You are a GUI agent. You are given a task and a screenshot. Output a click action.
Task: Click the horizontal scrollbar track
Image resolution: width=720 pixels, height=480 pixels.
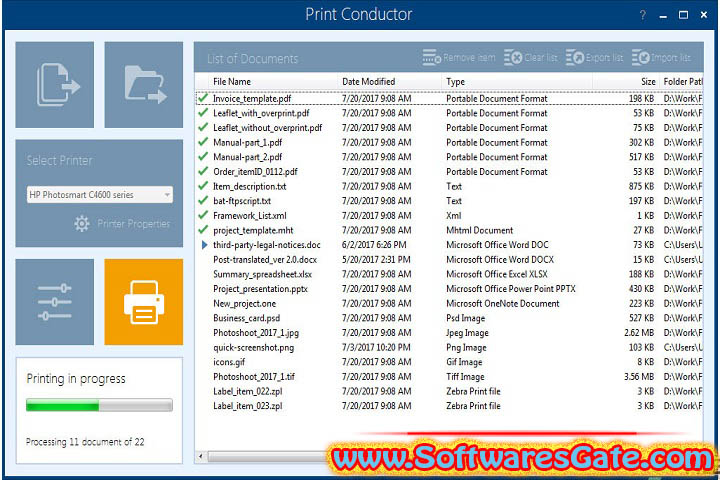tap(266, 457)
